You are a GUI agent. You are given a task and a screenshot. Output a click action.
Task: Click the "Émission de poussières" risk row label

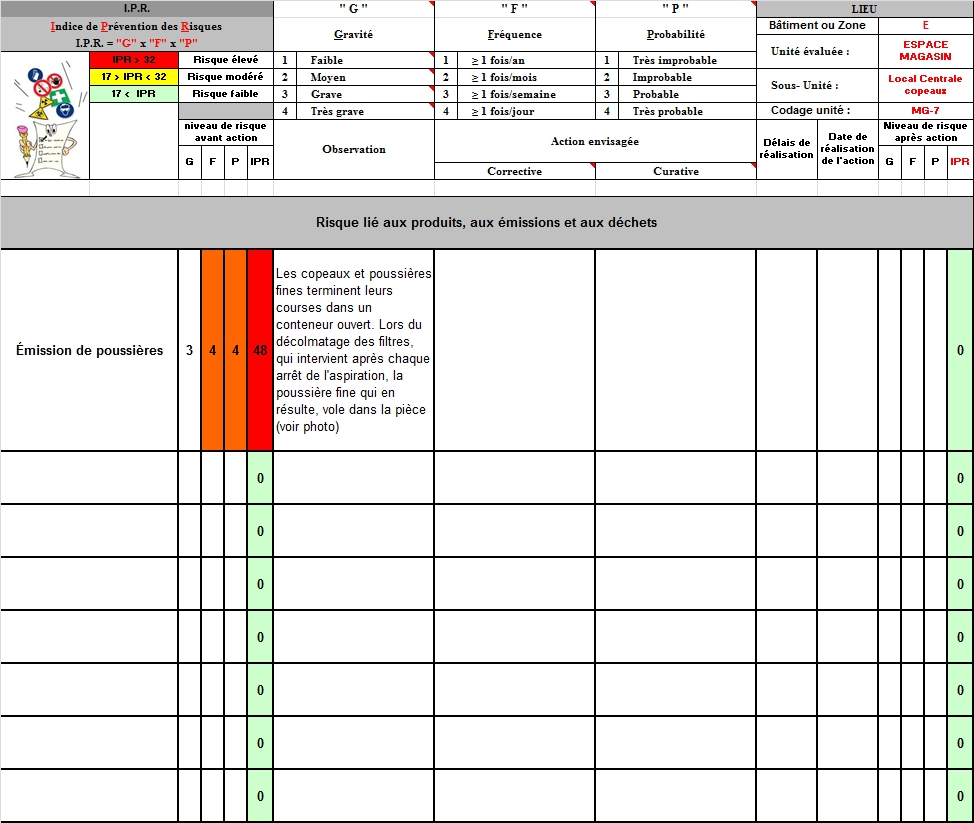tap(89, 350)
